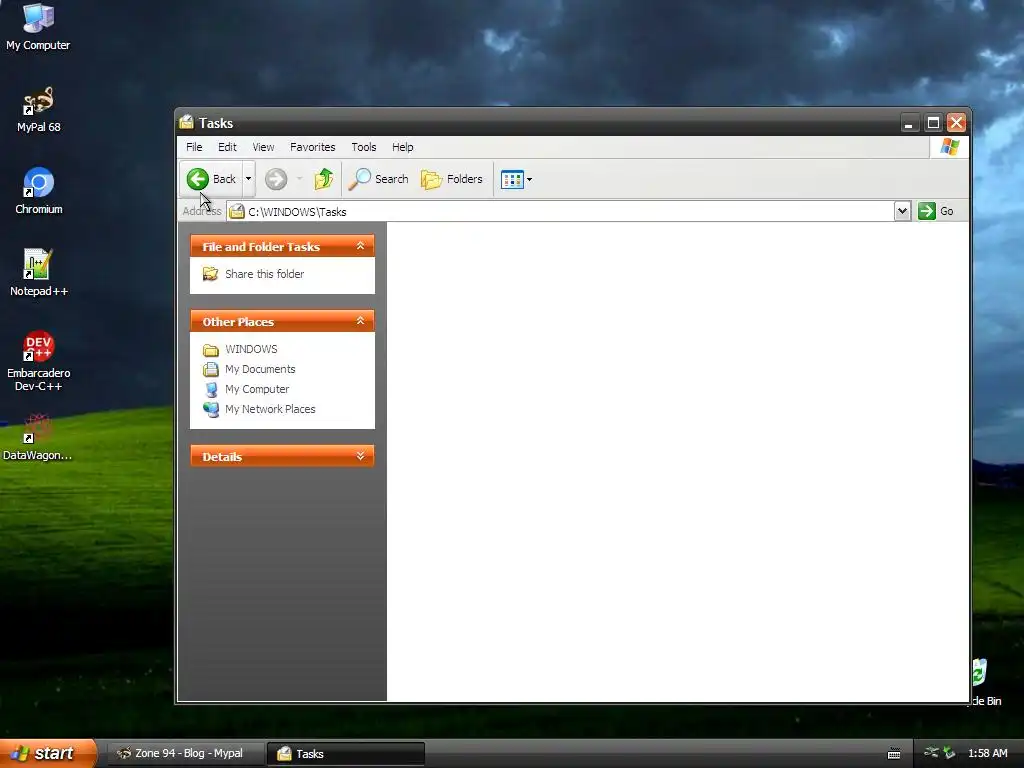Select the partially hidden Recycle Bin icon
1024x768 pixels.
click(986, 682)
